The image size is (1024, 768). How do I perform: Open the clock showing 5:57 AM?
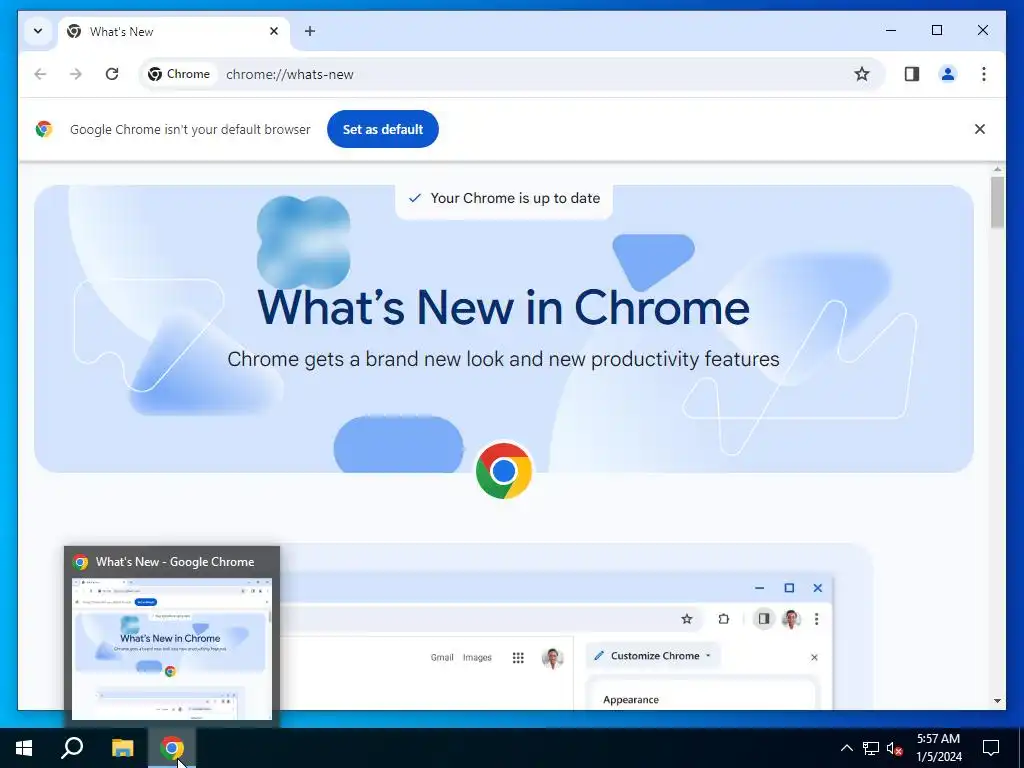click(939, 748)
